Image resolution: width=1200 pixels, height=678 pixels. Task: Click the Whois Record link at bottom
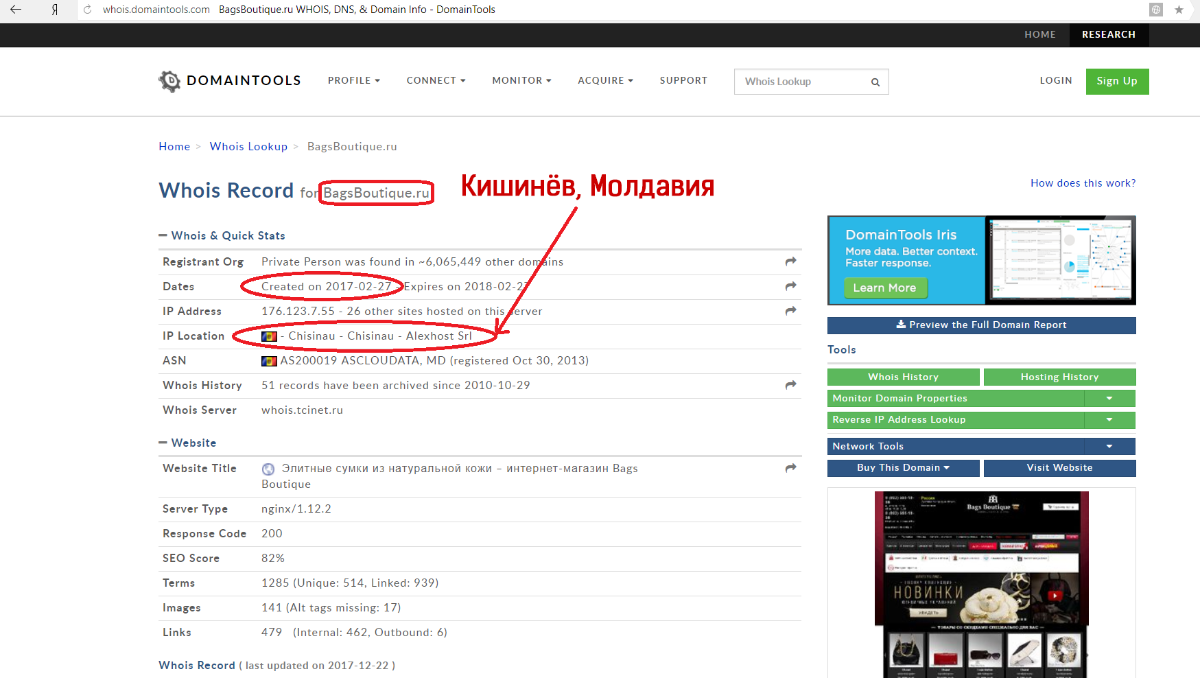point(196,665)
